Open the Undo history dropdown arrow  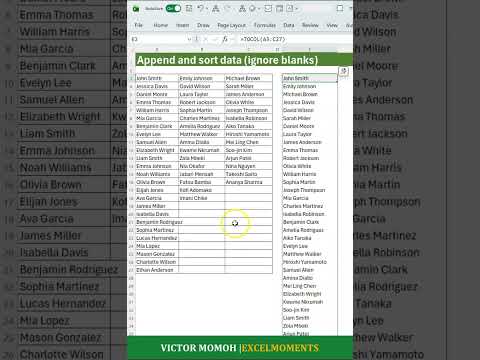[207, 9]
